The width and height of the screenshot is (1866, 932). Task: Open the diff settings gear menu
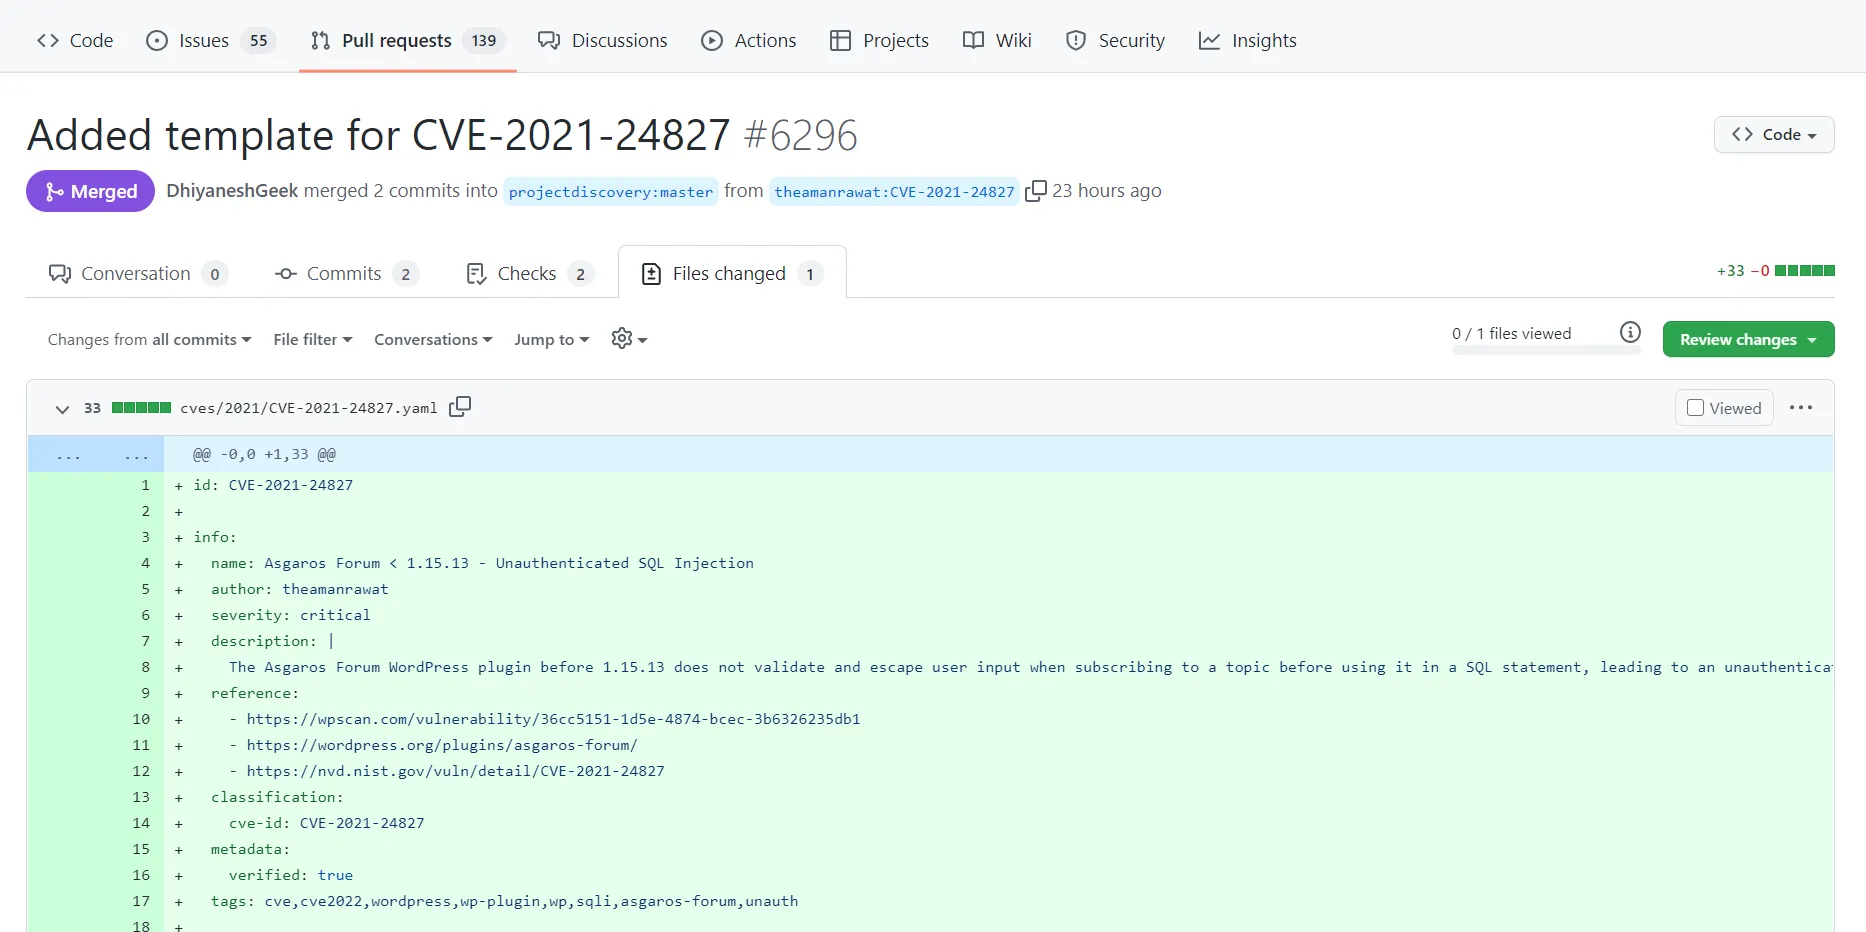[x=629, y=339]
